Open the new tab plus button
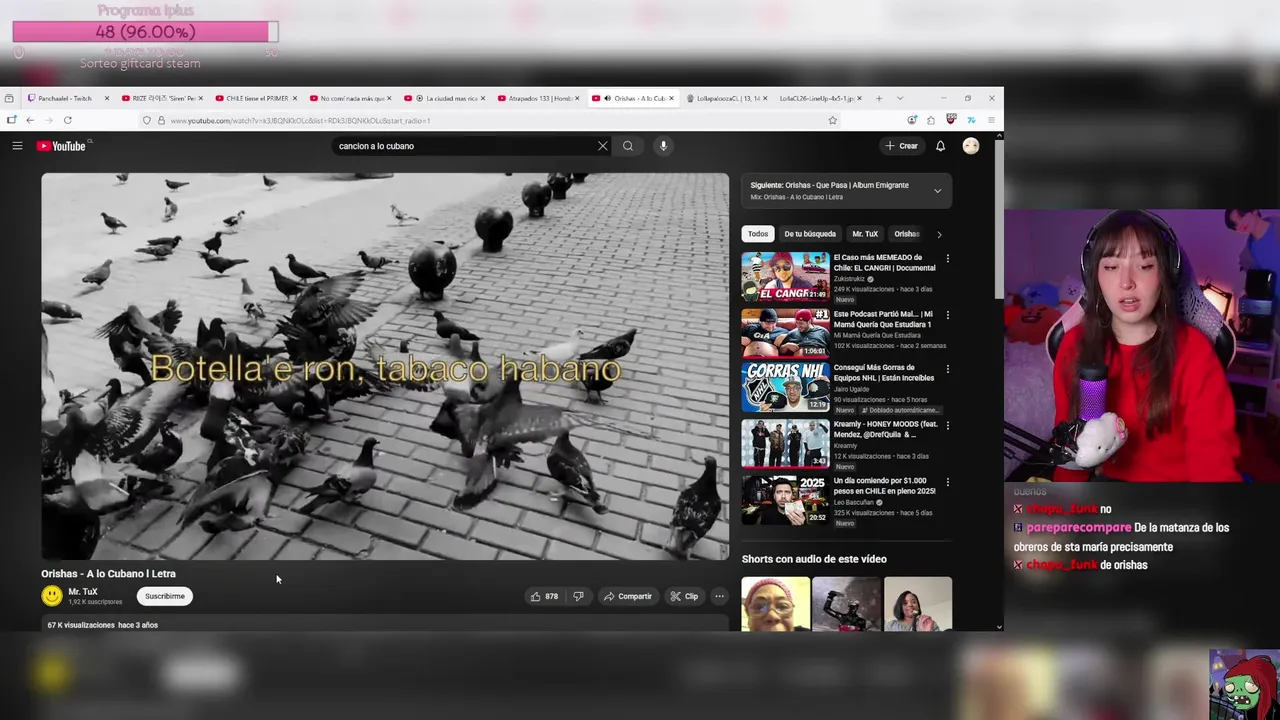Screen dimensions: 1280x720 (x=879, y=98)
